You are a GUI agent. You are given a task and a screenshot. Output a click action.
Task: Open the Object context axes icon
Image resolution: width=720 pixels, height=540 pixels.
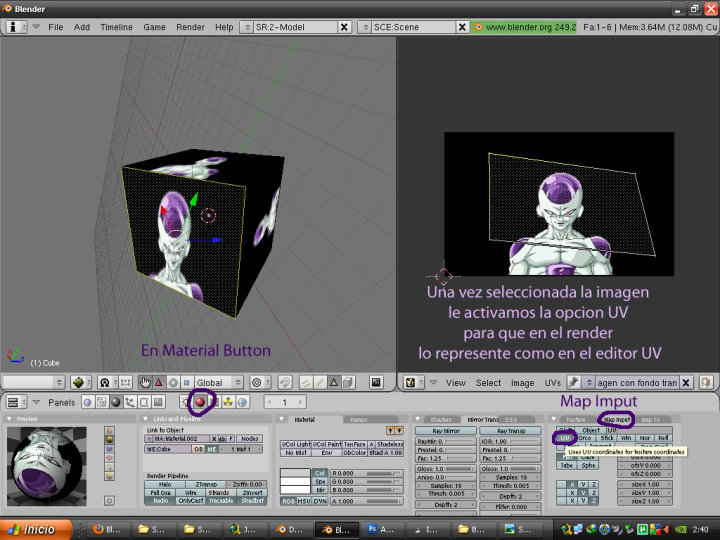point(130,402)
